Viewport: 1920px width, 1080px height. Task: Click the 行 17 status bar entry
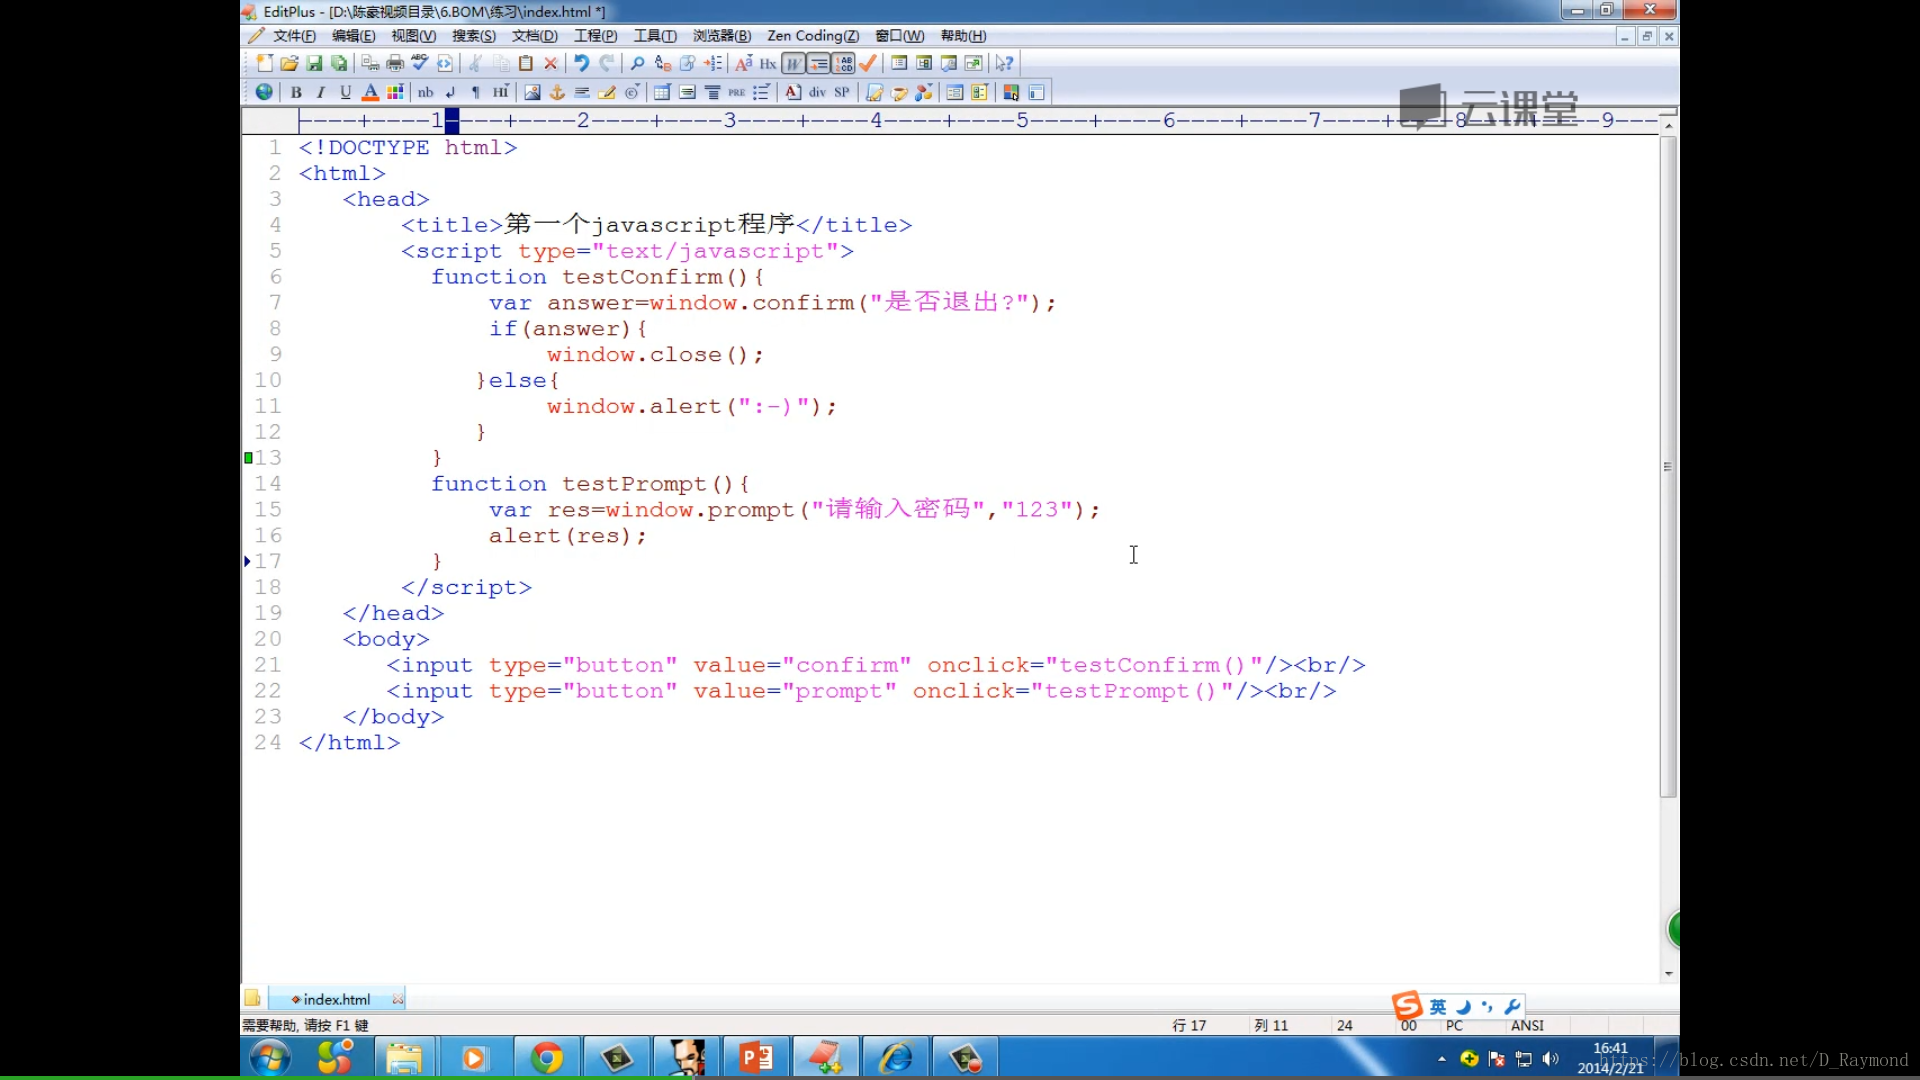point(1189,1025)
